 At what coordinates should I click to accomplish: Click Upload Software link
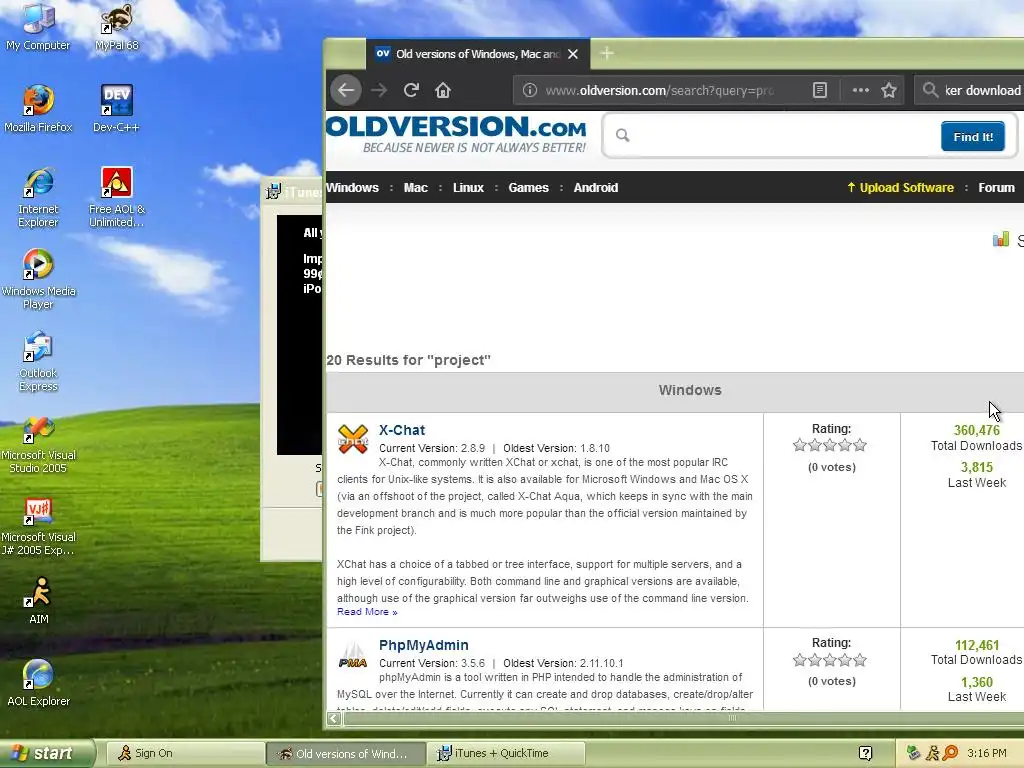(900, 187)
